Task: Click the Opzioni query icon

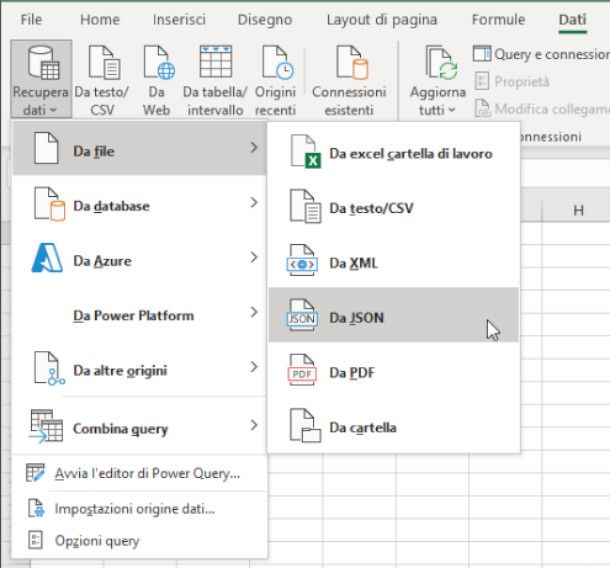Action: pos(35,540)
